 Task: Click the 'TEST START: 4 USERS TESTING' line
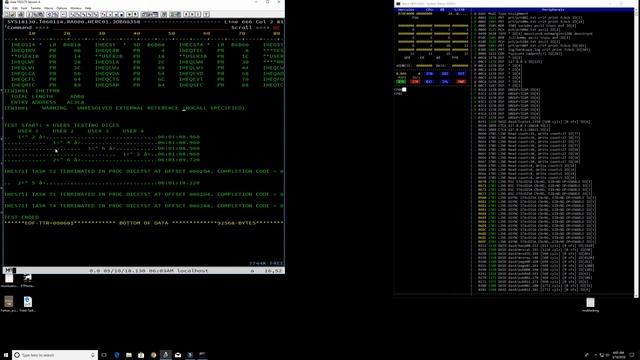point(62,125)
